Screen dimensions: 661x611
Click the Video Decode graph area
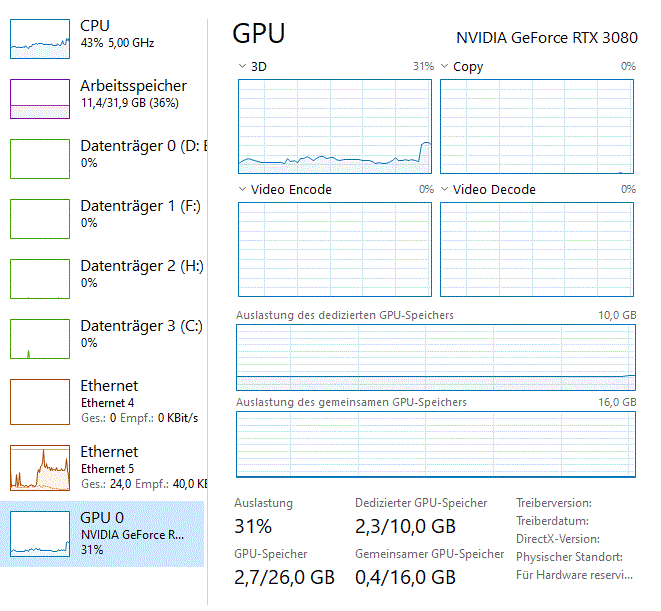[x=537, y=249]
